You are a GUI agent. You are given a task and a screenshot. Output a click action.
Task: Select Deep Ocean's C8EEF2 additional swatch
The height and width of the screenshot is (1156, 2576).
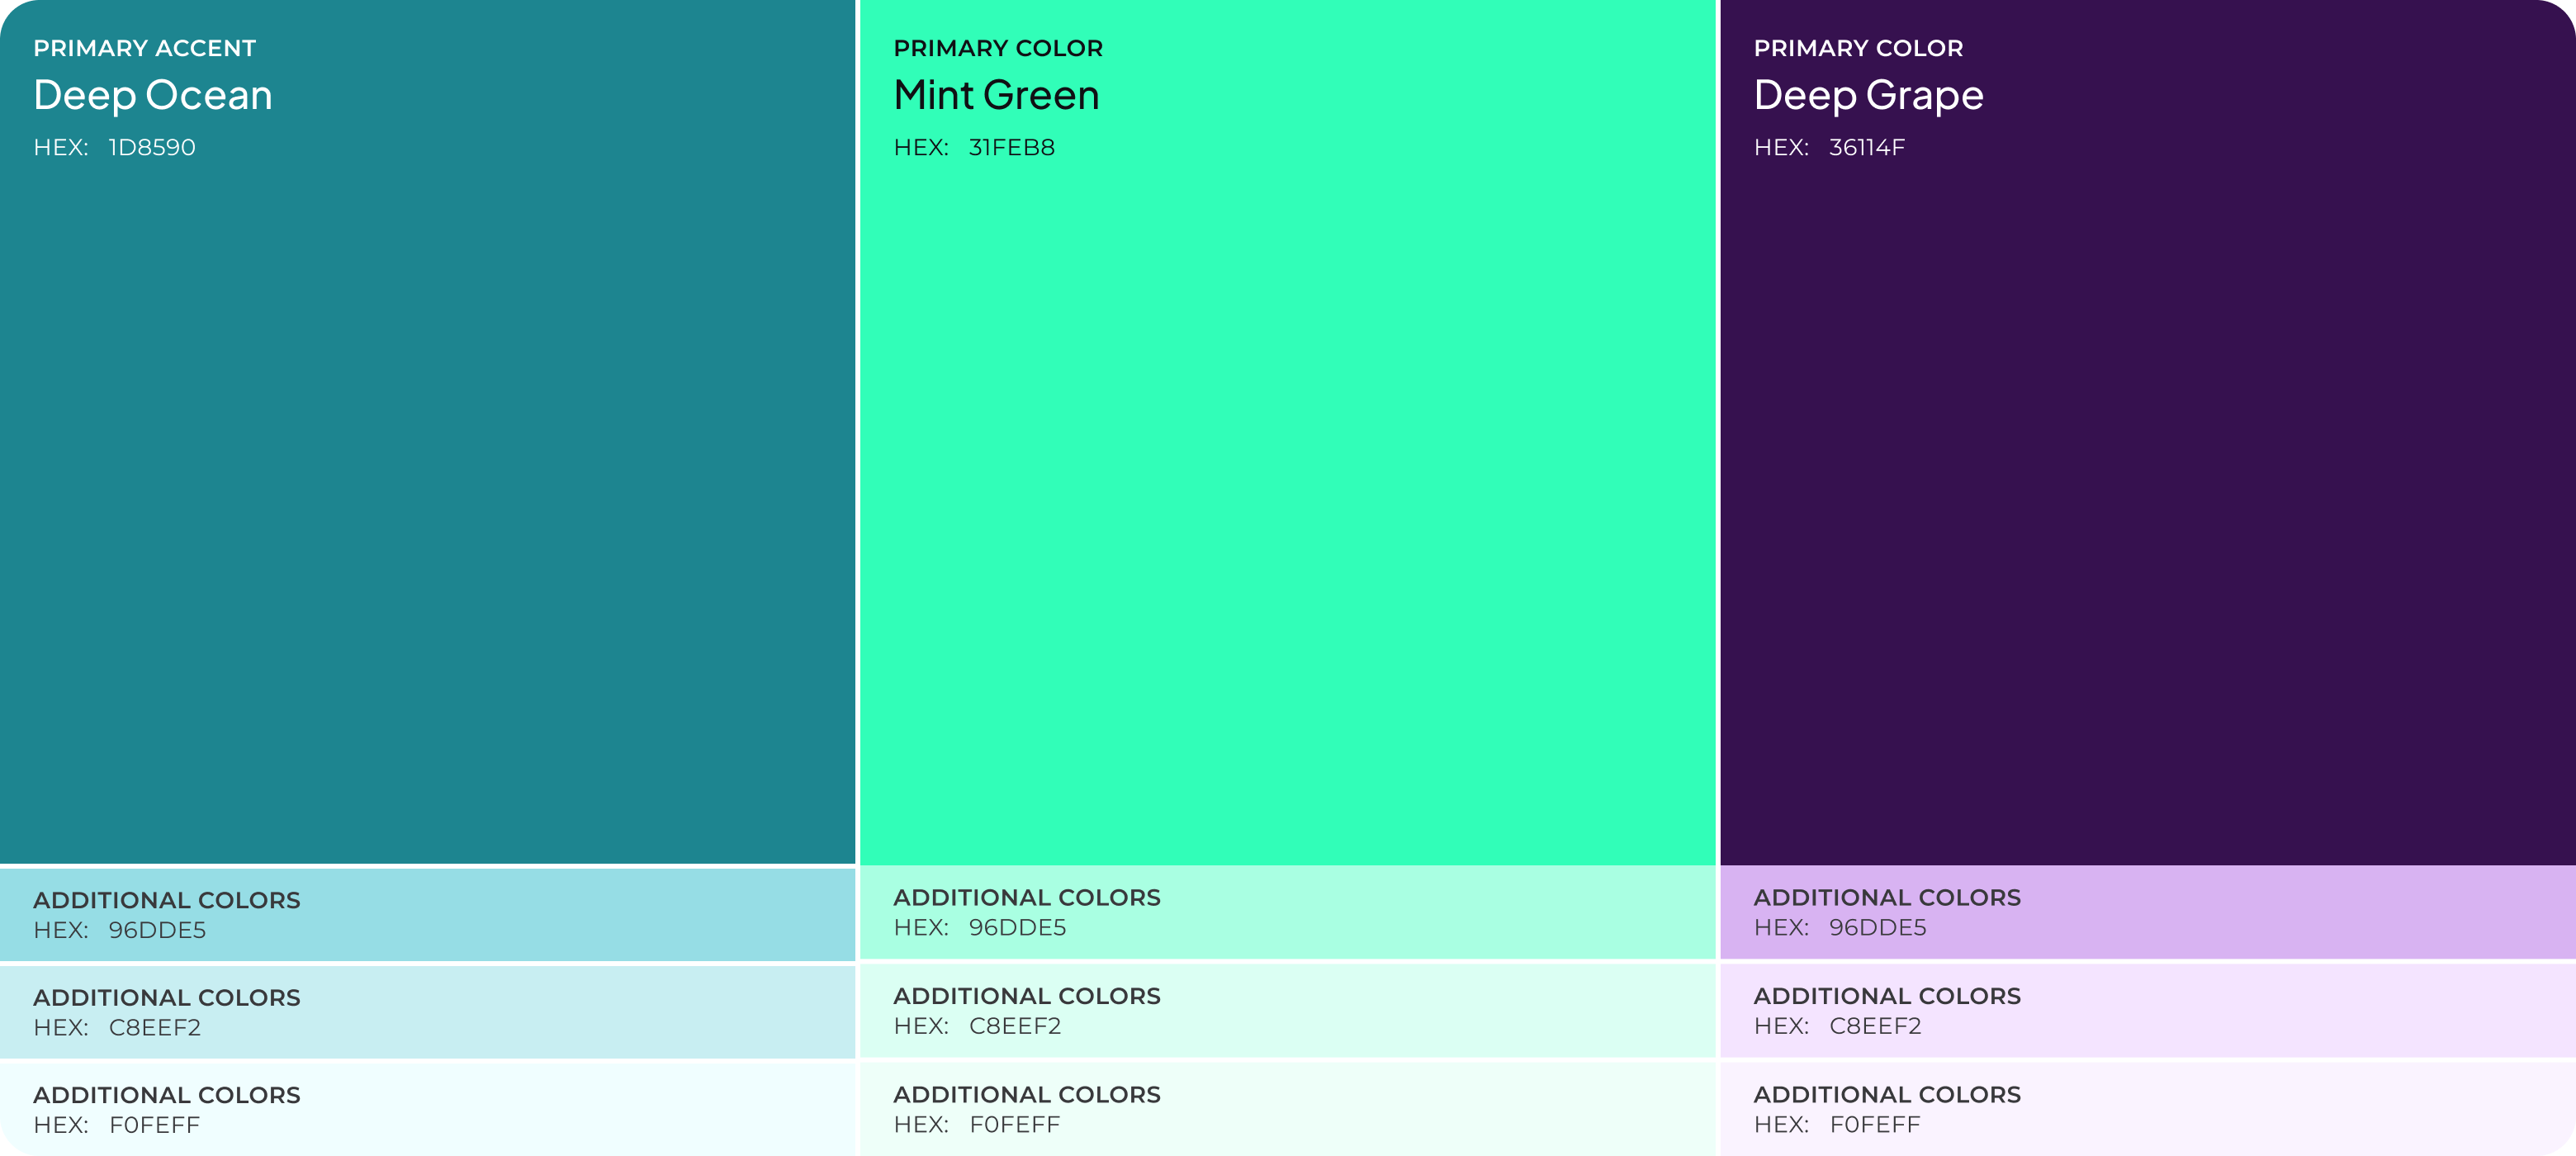(428, 1012)
